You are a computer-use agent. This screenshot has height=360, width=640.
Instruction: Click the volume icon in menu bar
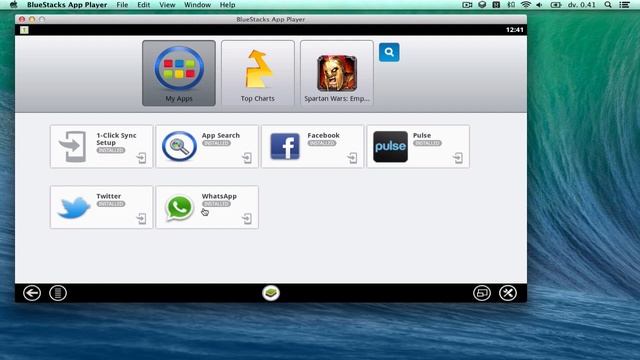point(540,5)
